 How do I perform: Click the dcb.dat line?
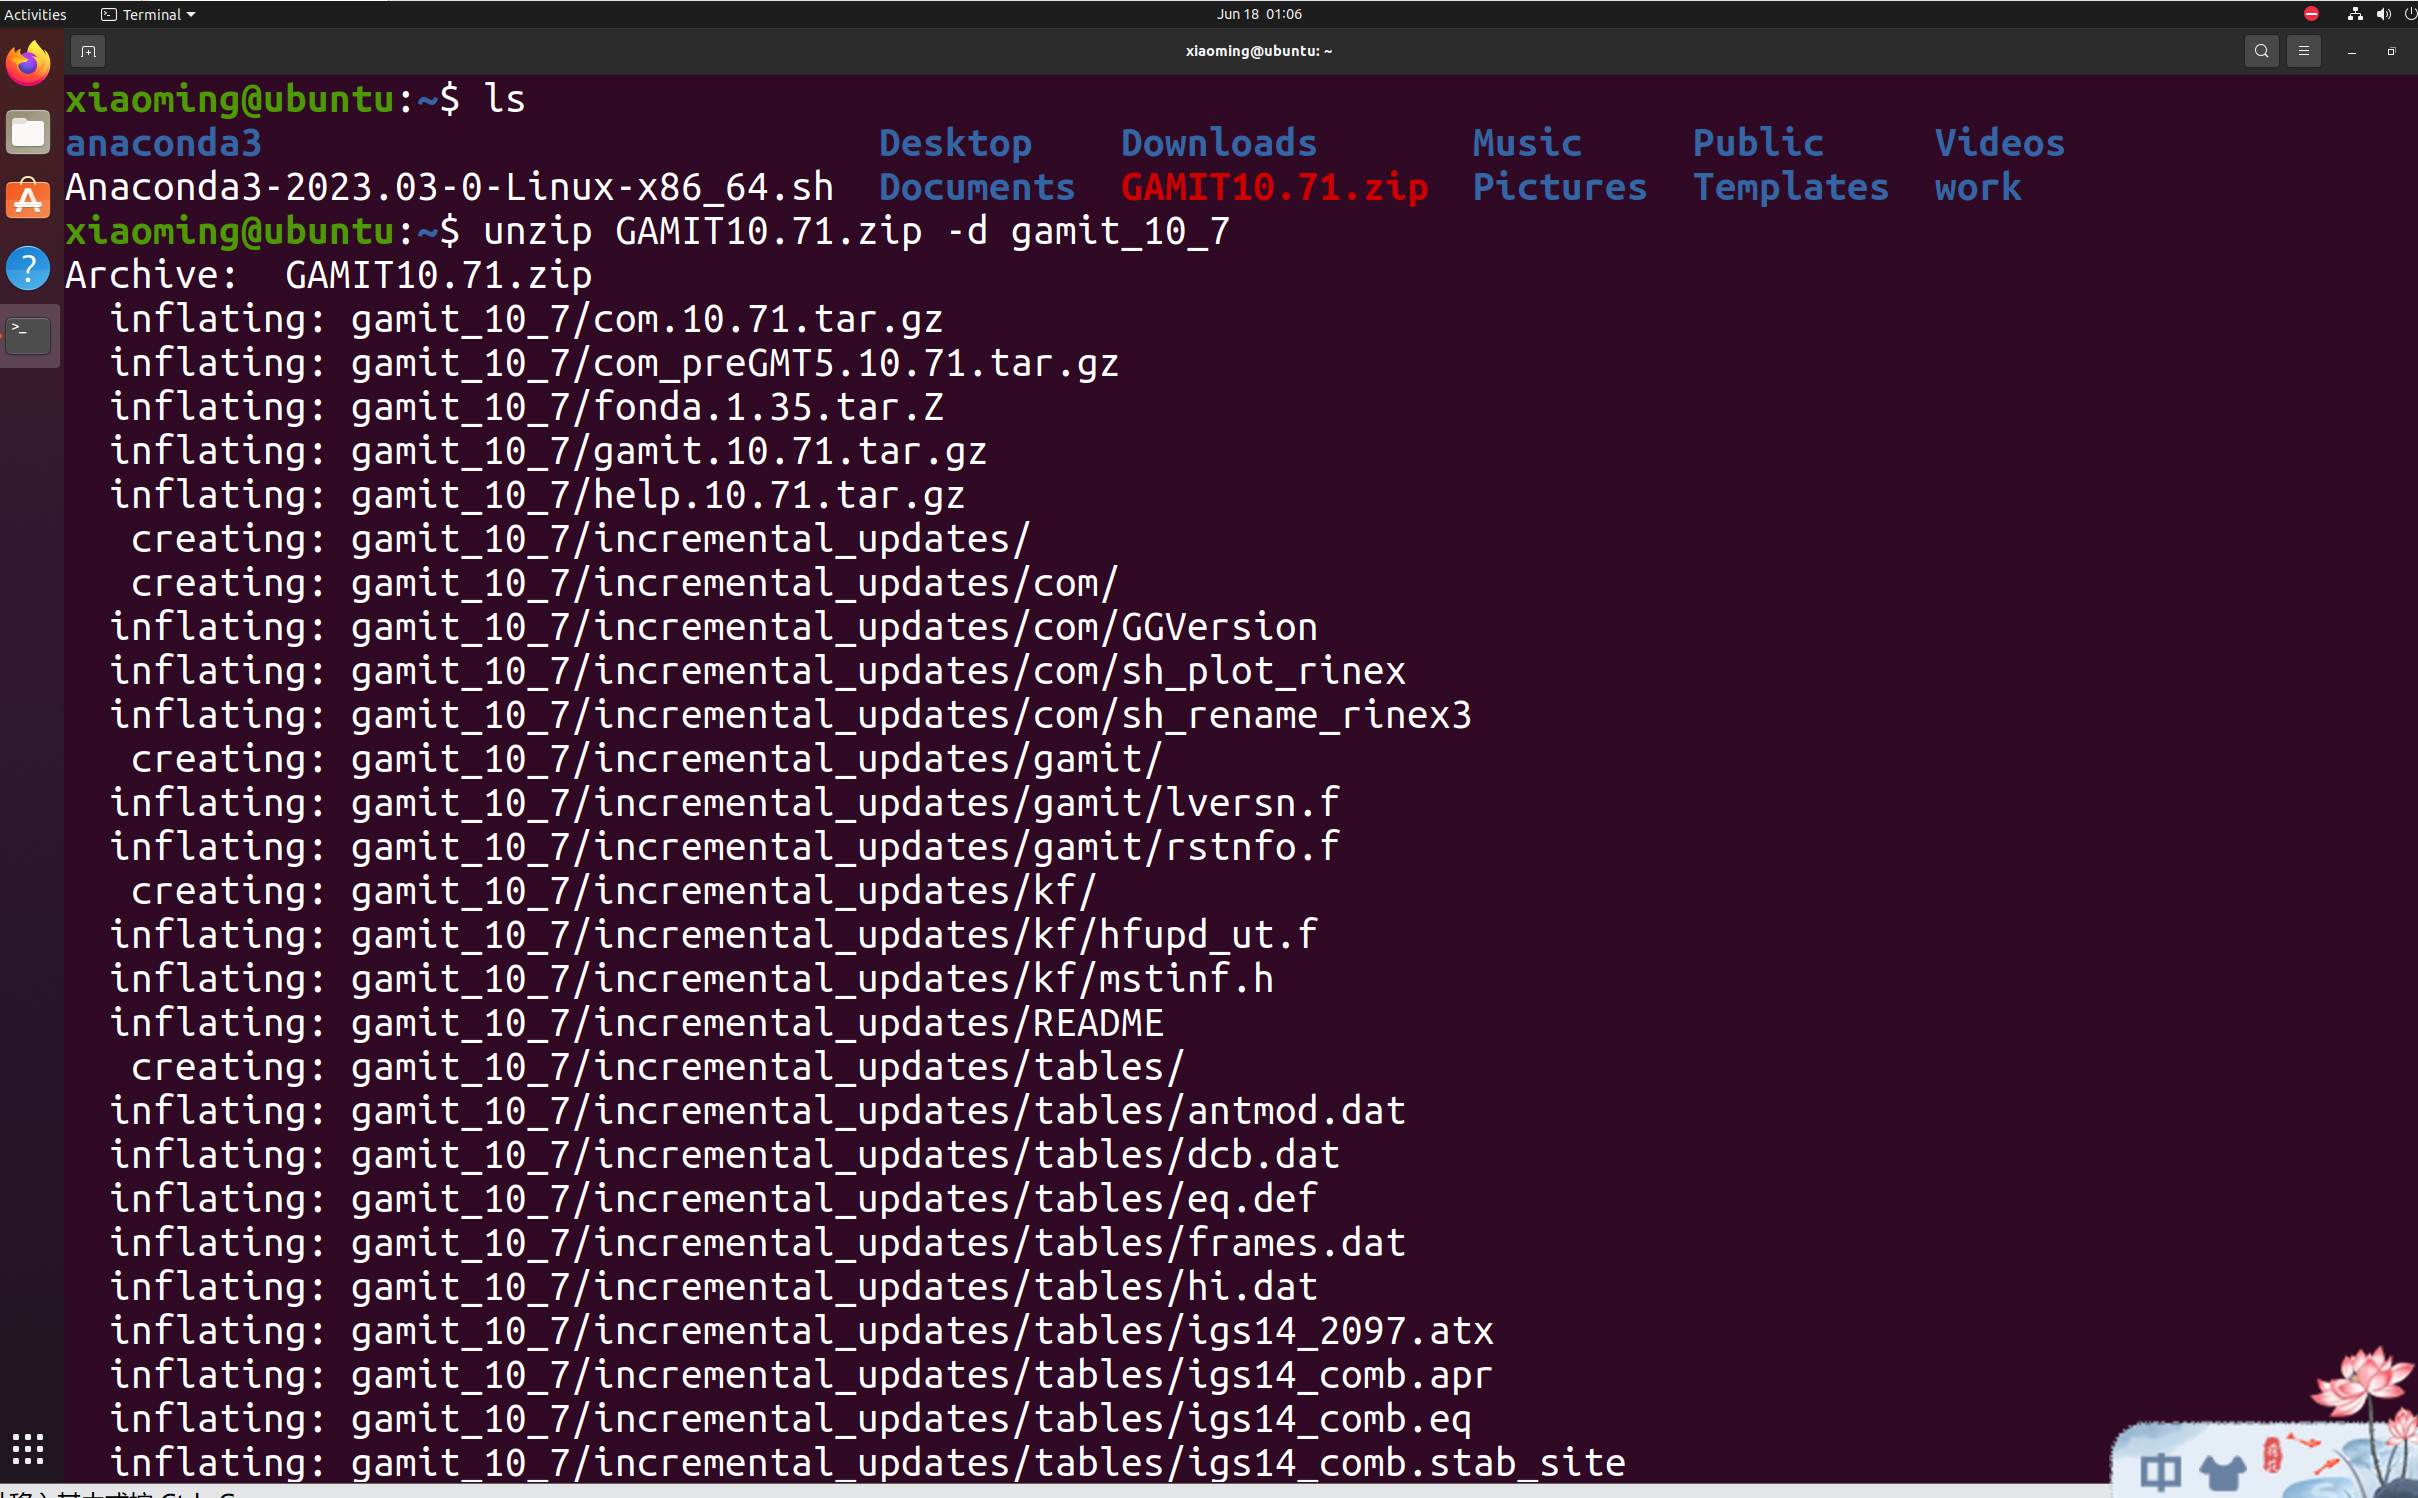point(725,1155)
